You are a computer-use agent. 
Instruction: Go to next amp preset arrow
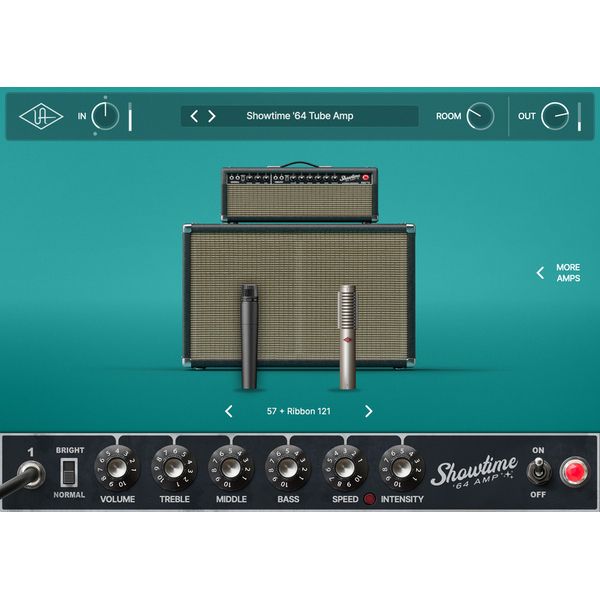tap(211, 116)
